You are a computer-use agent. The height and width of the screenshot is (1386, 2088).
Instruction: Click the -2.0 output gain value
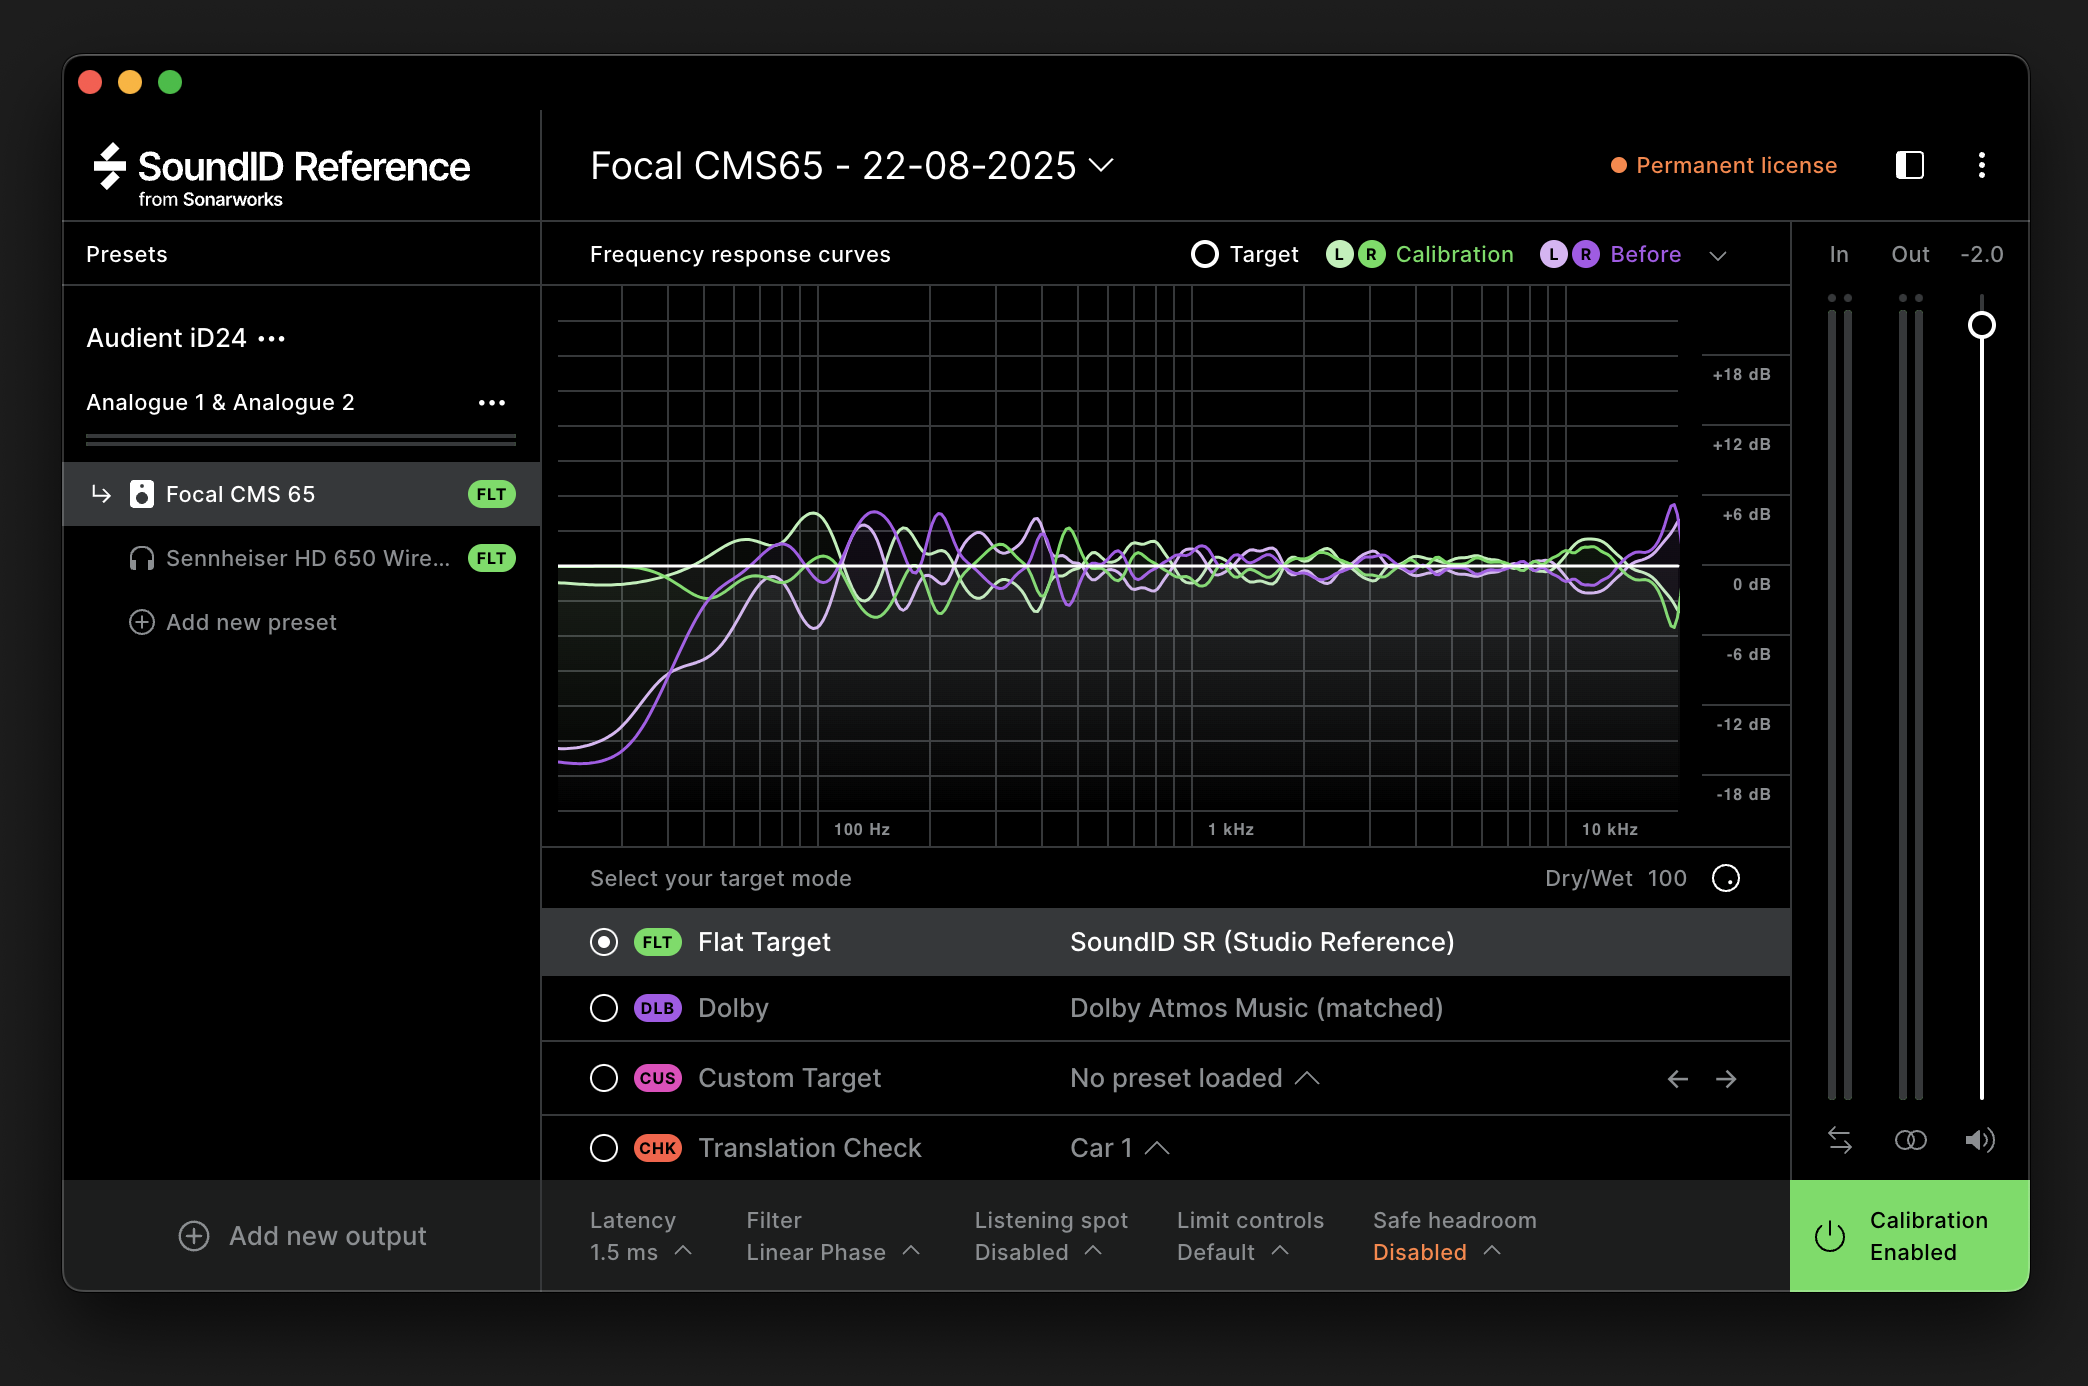pos(1982,254)
